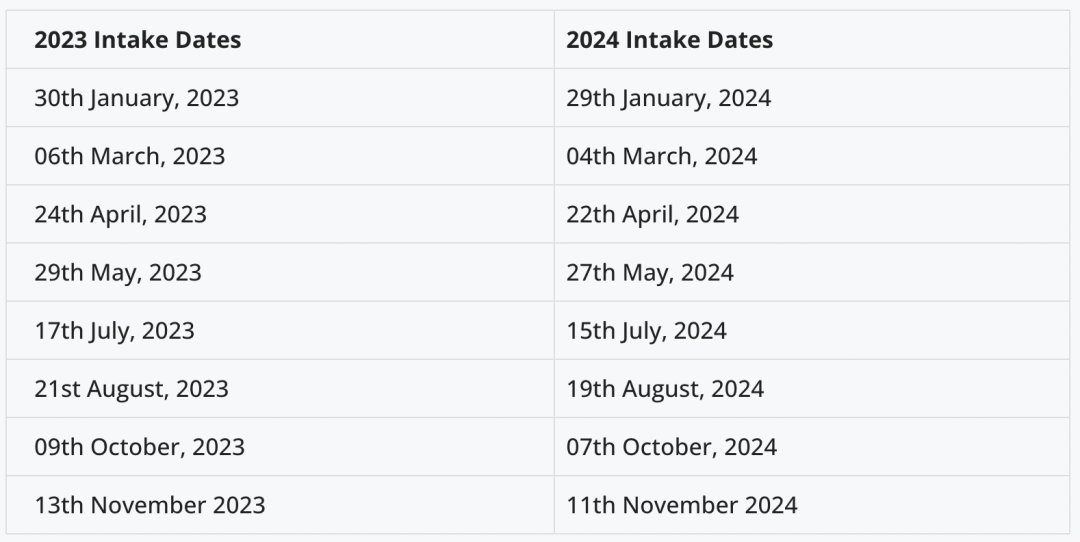Select the 09th October, 2023 cell
Screen dimensions: 1080x542
tap(139, 446)
